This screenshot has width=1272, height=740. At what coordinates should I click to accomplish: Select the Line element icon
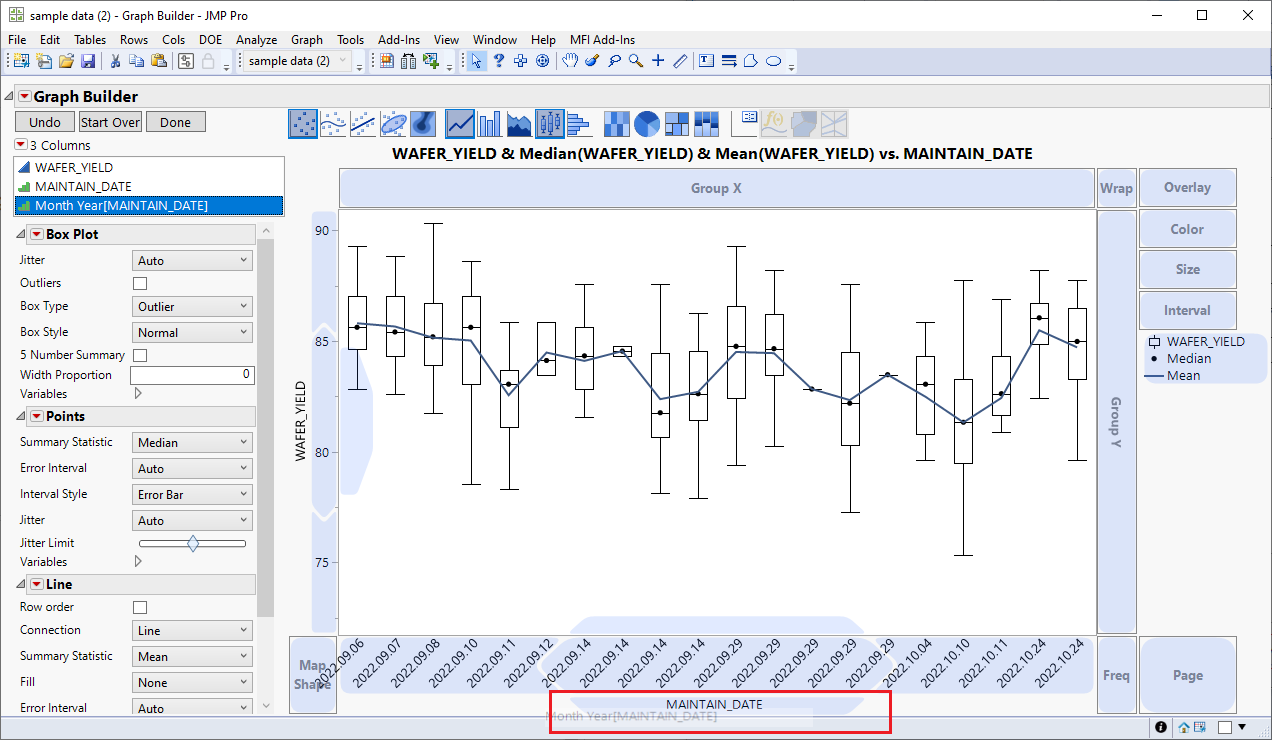point(459,124)
